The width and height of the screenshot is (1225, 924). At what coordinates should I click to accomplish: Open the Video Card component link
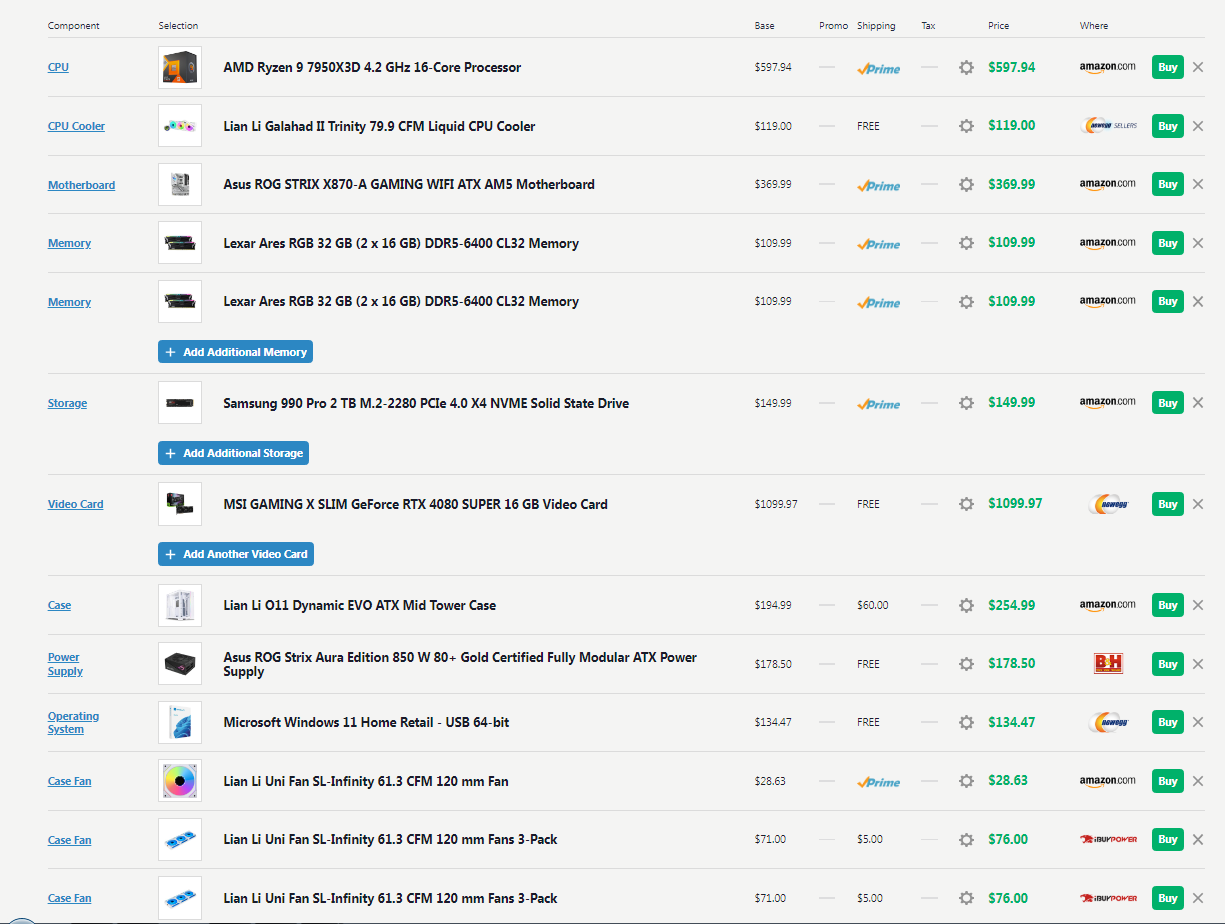coord(75,504)
